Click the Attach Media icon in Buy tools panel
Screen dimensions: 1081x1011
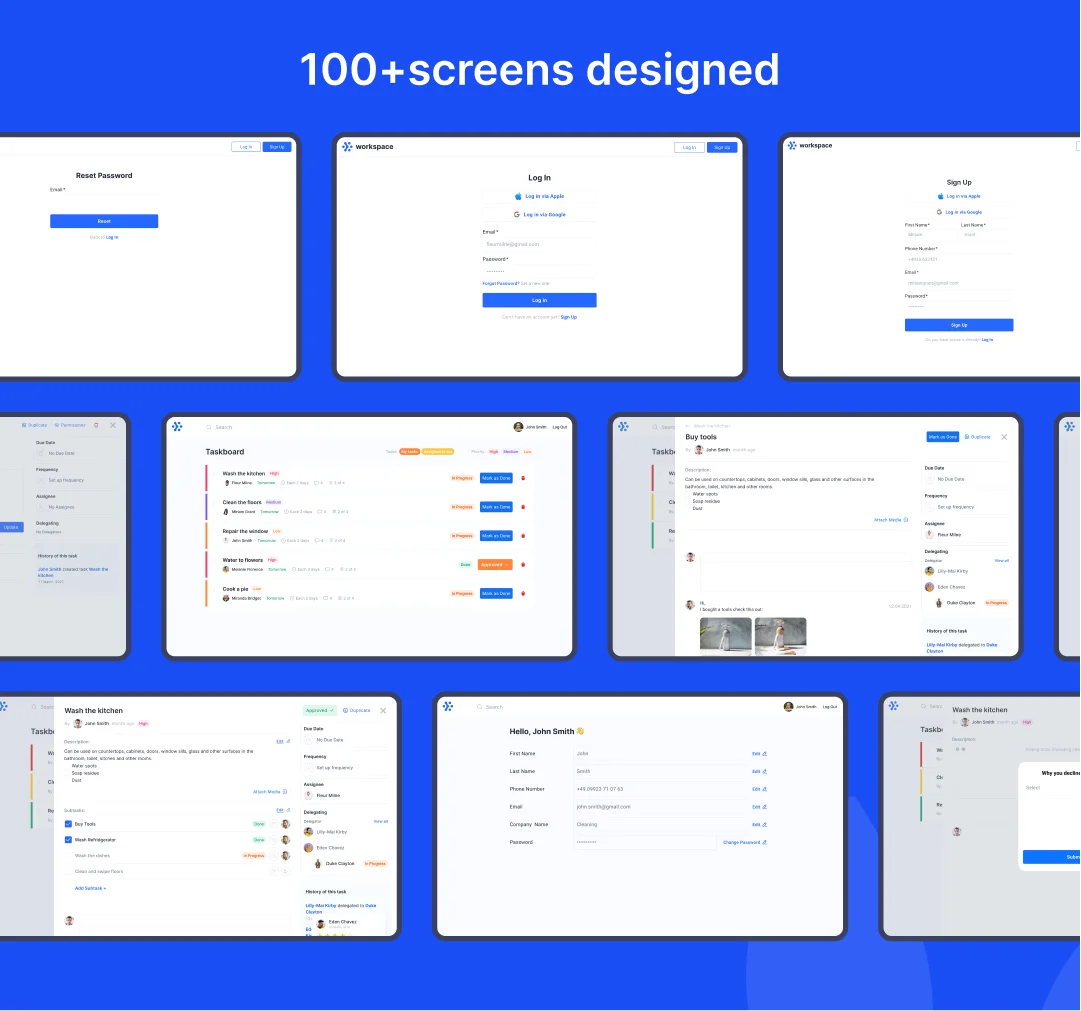click(x=906, y=520)
